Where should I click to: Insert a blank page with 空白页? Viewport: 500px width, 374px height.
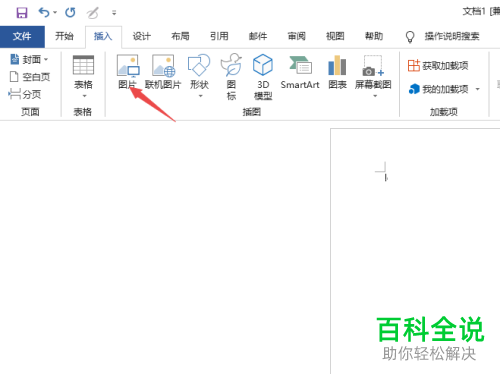(x=30, y=77)
